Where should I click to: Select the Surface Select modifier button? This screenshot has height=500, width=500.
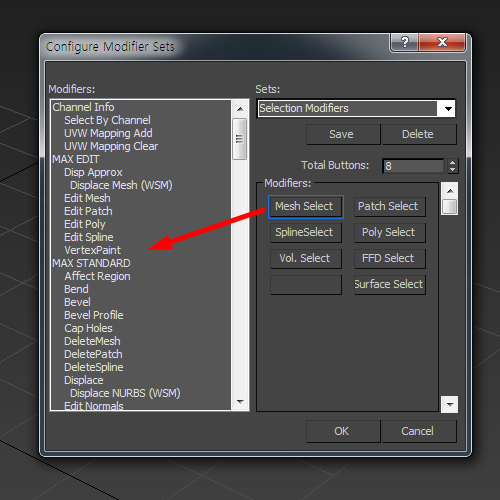pyautogui.click(x=389, y=284)
